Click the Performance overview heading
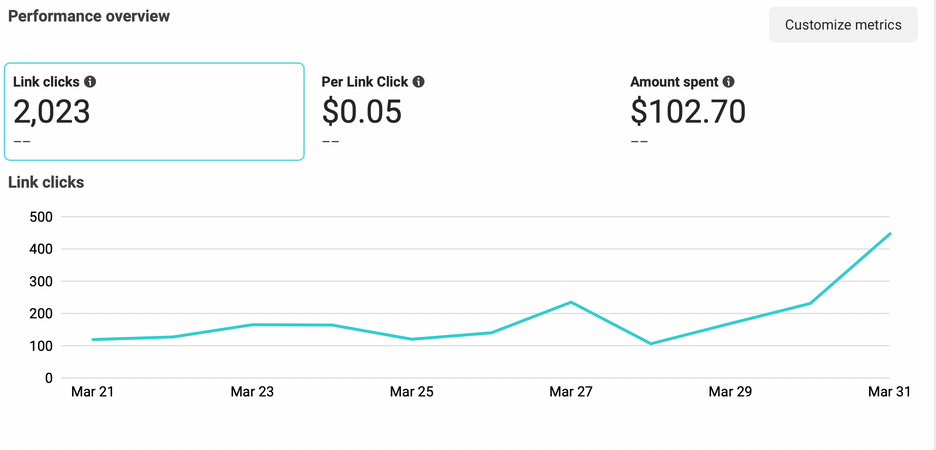Screen dimensions: 936x450 (x=89, y=17)
